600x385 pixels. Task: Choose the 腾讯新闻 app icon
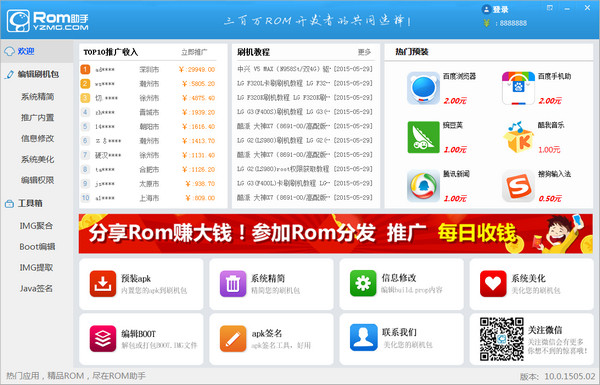[x=423, y=186]
